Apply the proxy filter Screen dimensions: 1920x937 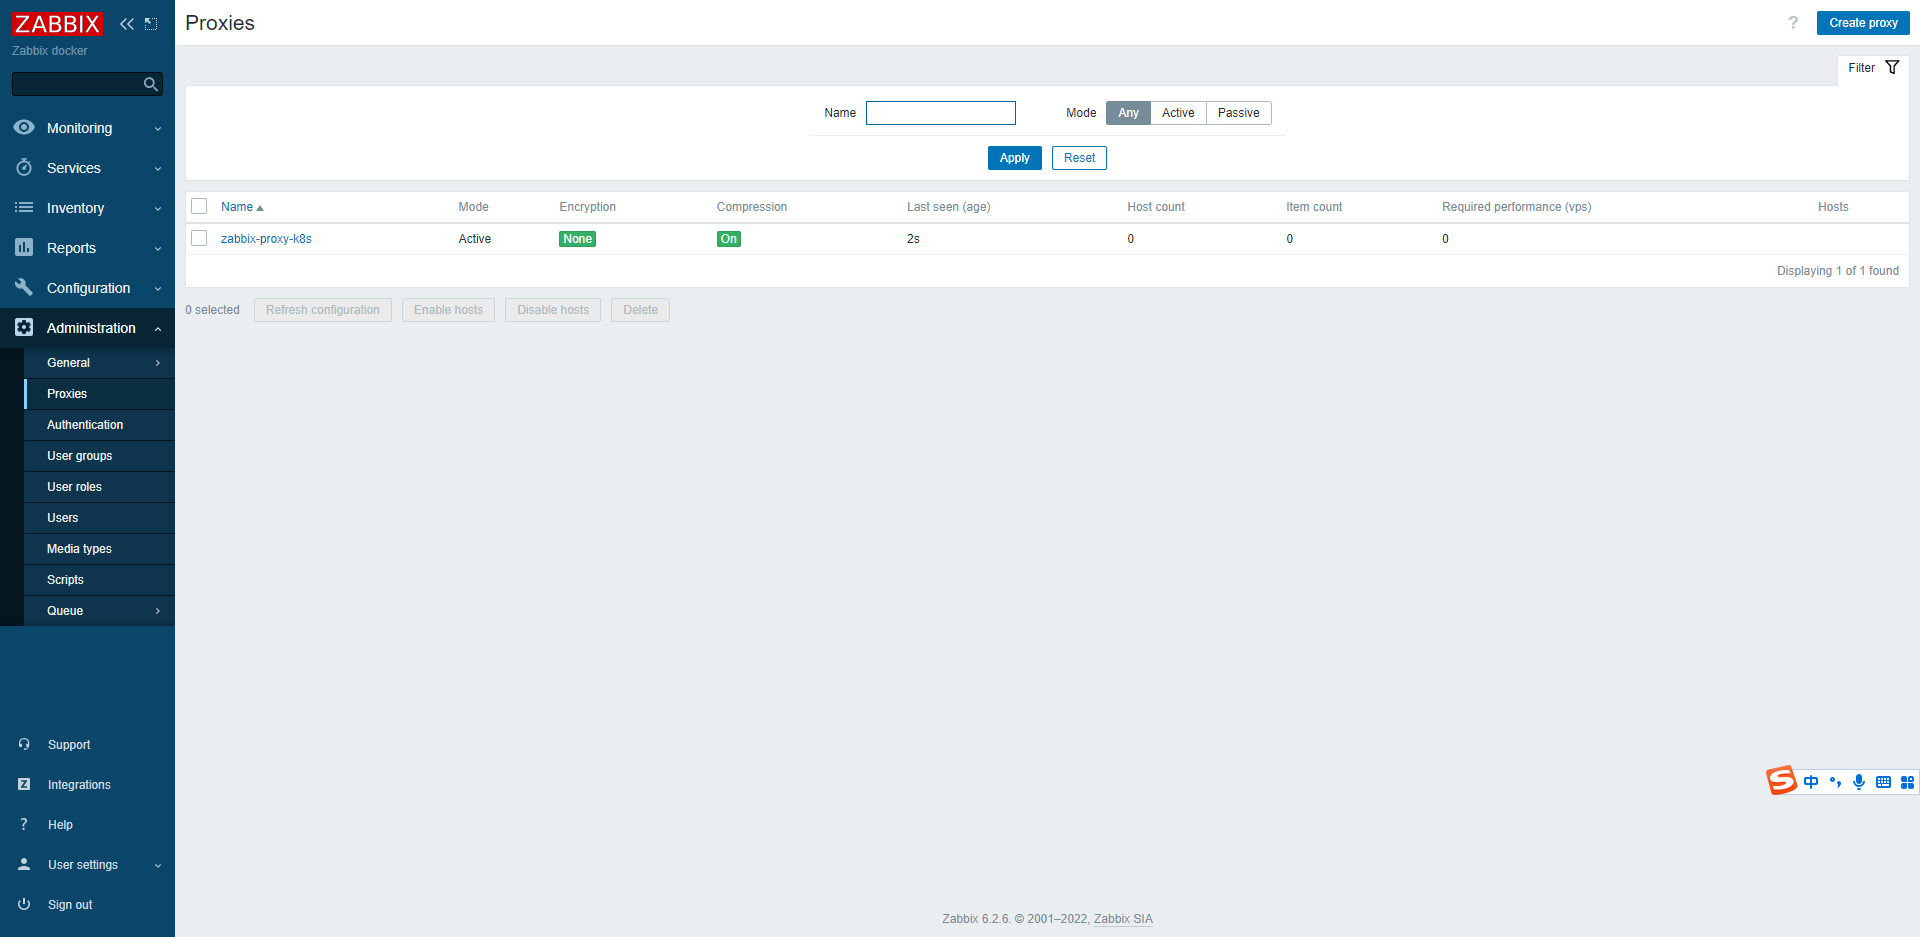click(x=1014, y=158)
